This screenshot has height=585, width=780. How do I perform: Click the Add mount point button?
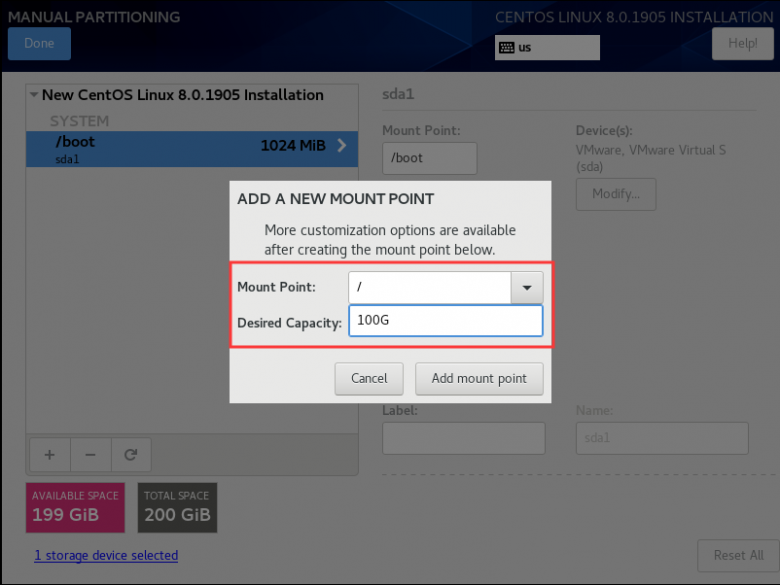click(x=479, y=379)
